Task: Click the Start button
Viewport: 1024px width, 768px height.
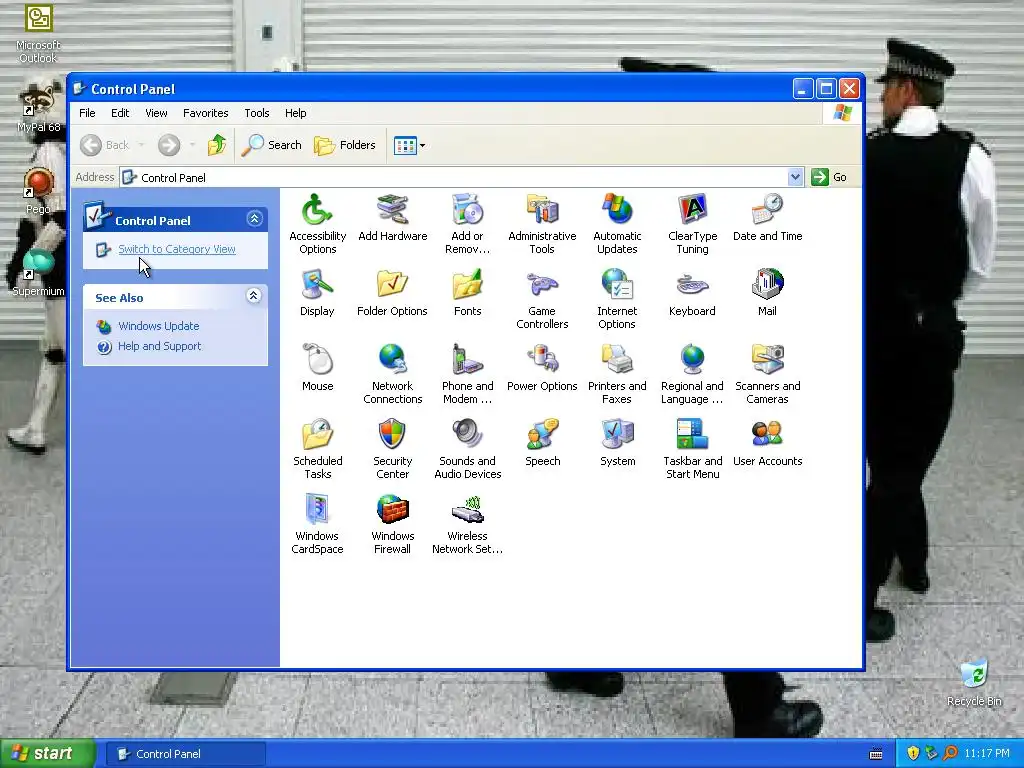Action: [x=48, y=754]
